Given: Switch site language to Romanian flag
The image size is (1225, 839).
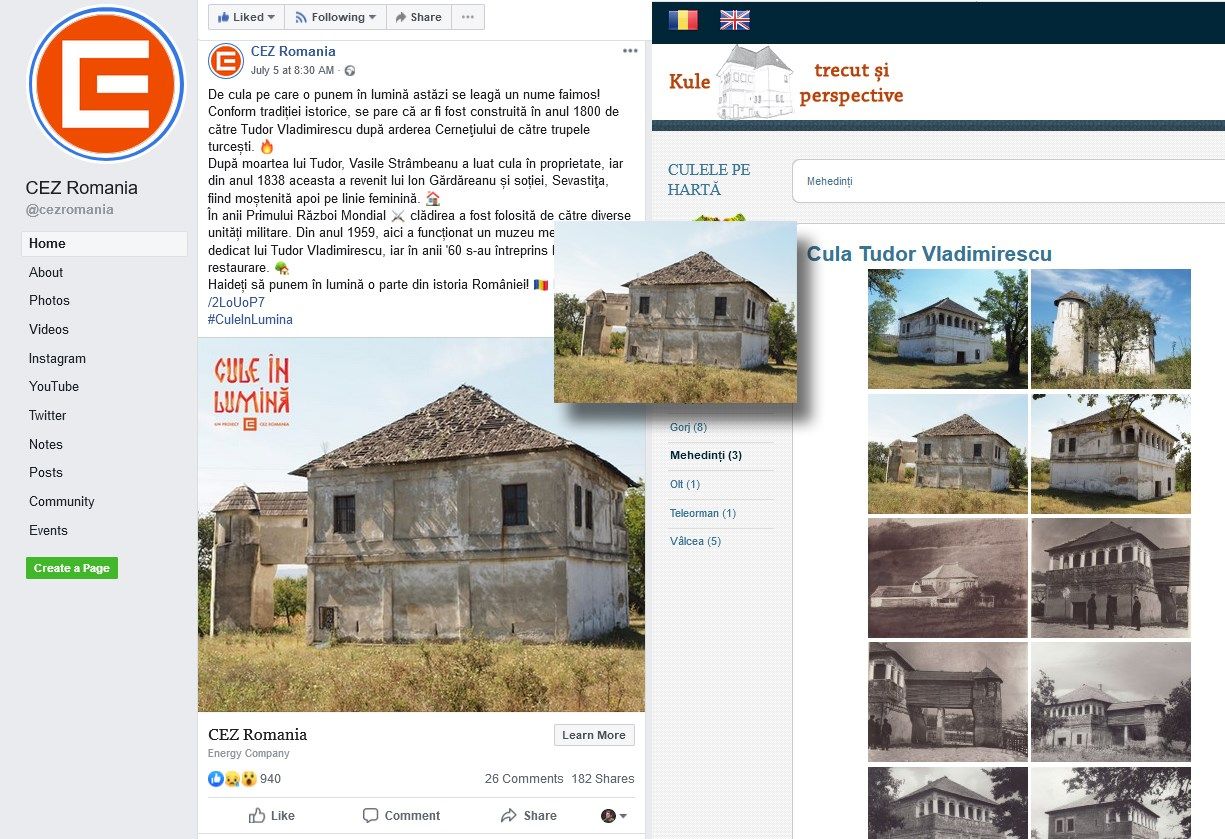Looking at the screenshot, I should point(683,20).
